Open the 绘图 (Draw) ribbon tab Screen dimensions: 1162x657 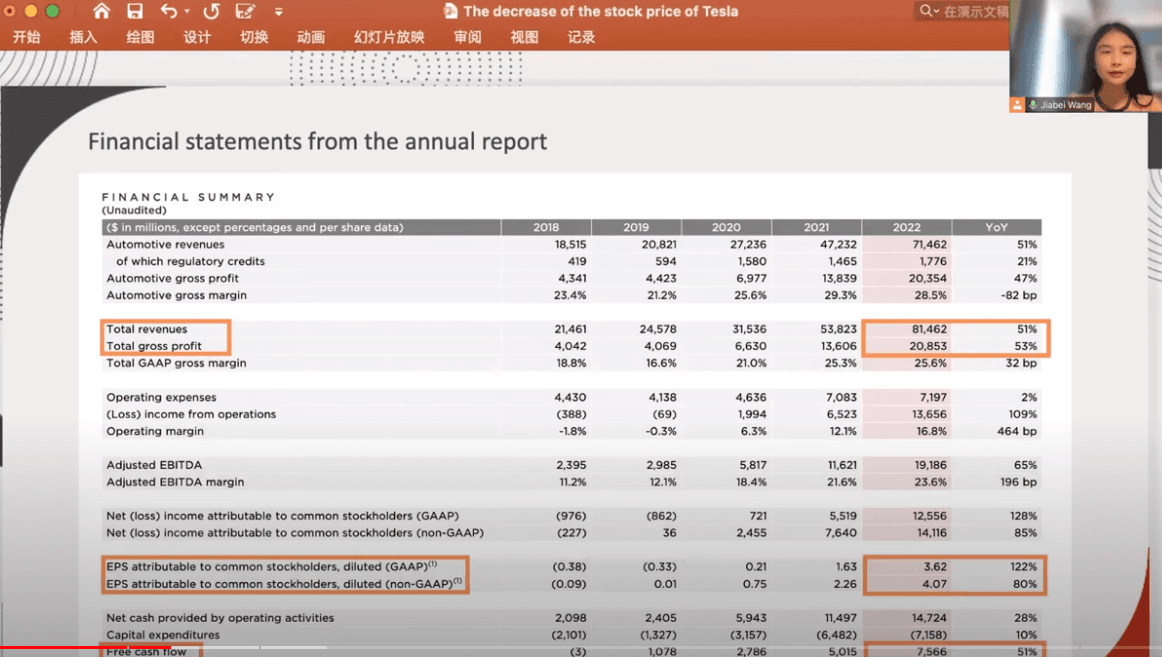click(x=140, y=37)
